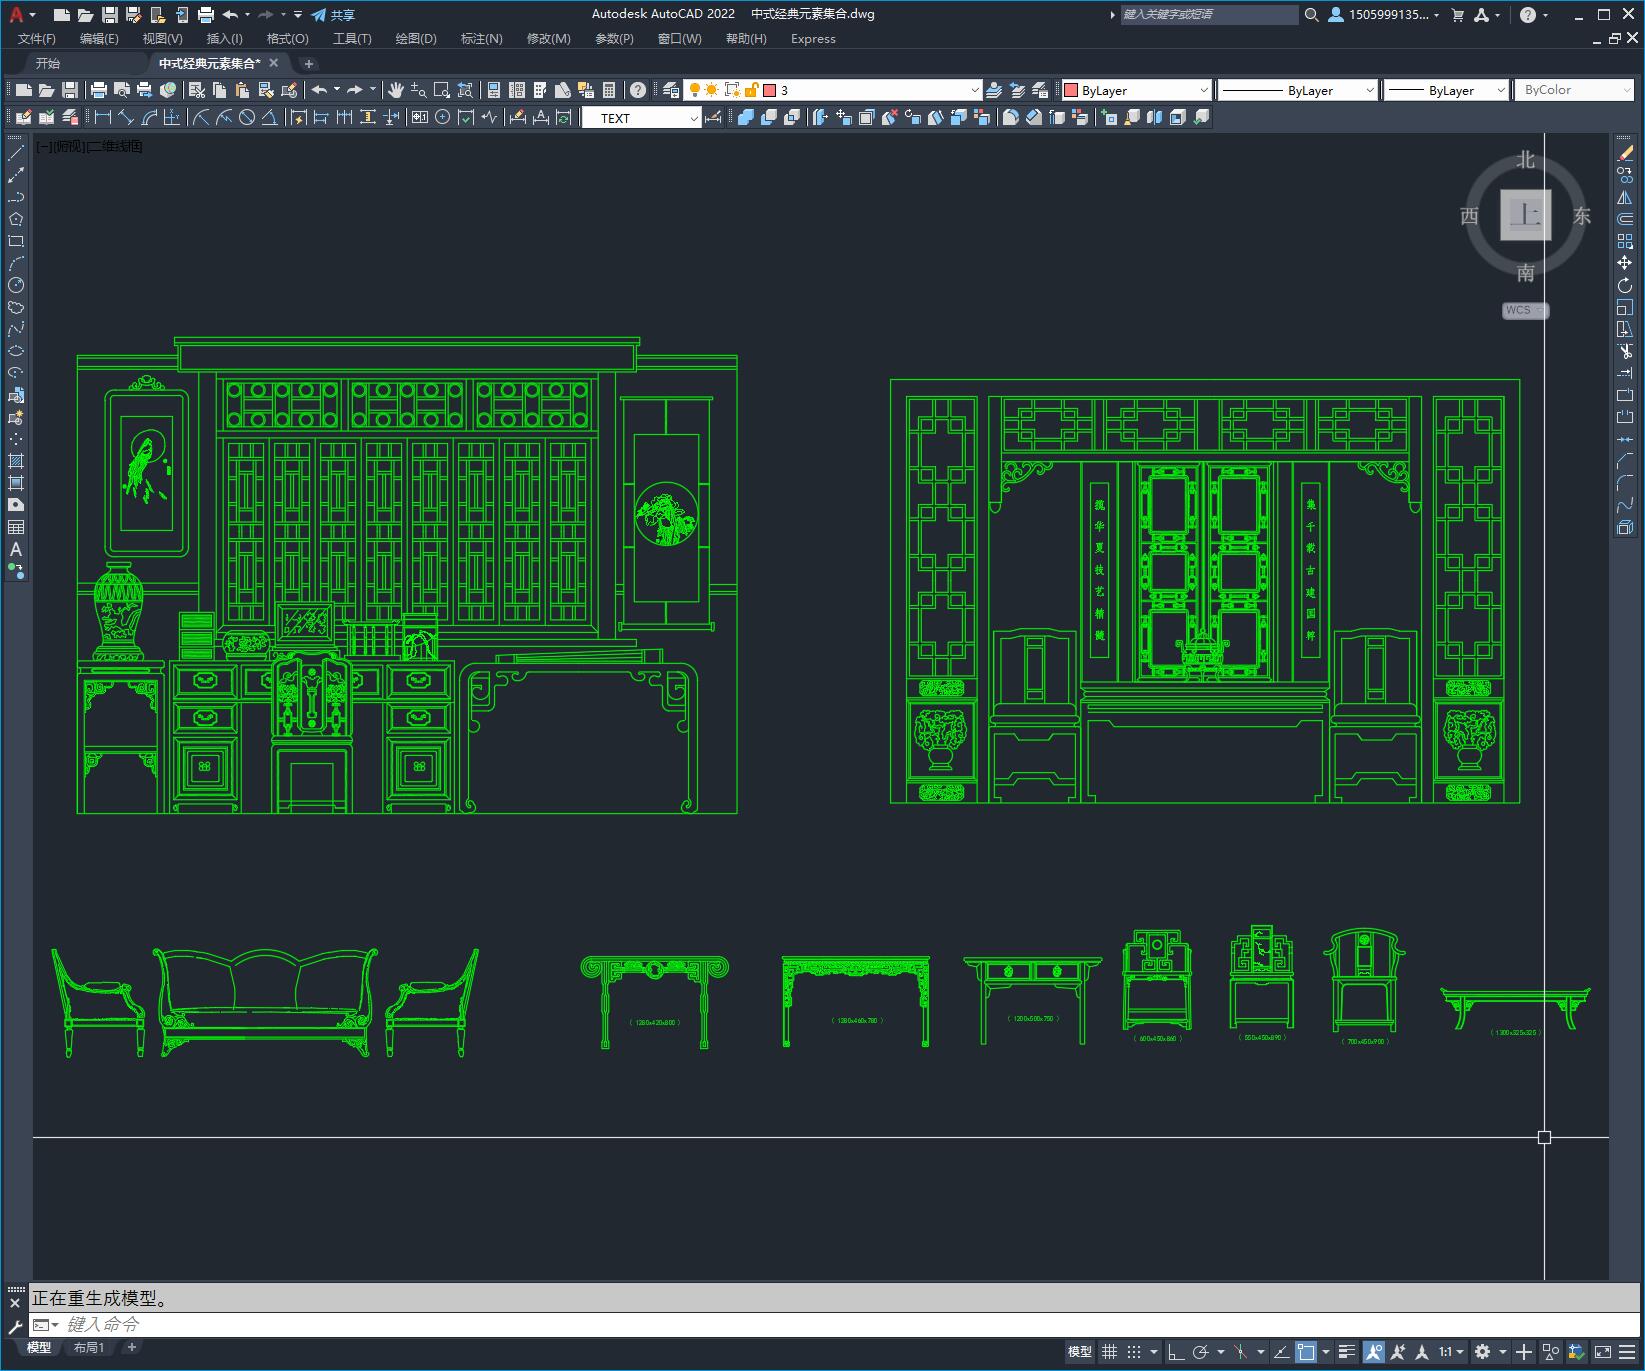
Task: Click the Help question mark in standard toolbar
Action: click(638, 90)
